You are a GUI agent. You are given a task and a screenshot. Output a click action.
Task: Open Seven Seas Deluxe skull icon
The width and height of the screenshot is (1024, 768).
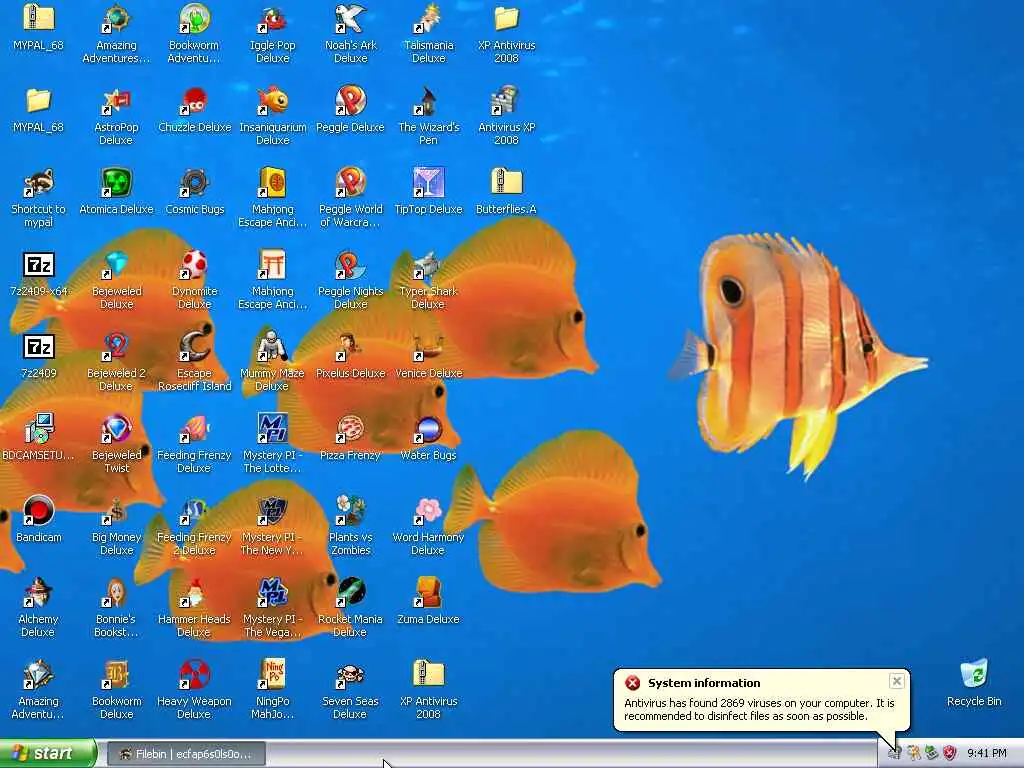(351, 675)
